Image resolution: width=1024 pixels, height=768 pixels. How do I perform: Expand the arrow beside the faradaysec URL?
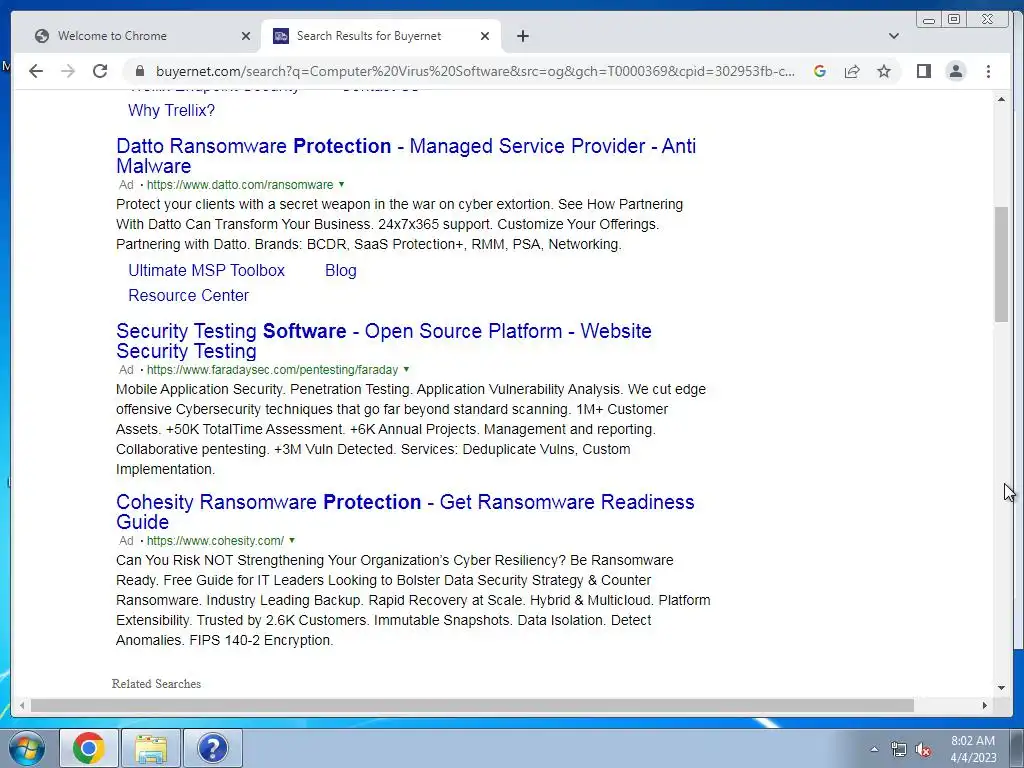tap(406, 369)
